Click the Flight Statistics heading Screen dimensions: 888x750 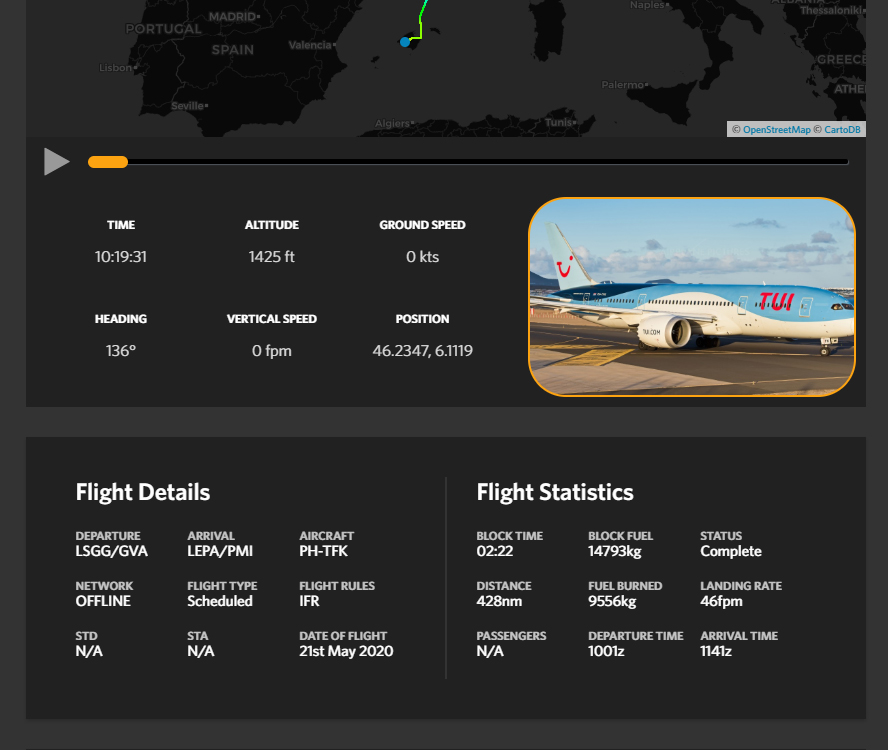(555, 492)
